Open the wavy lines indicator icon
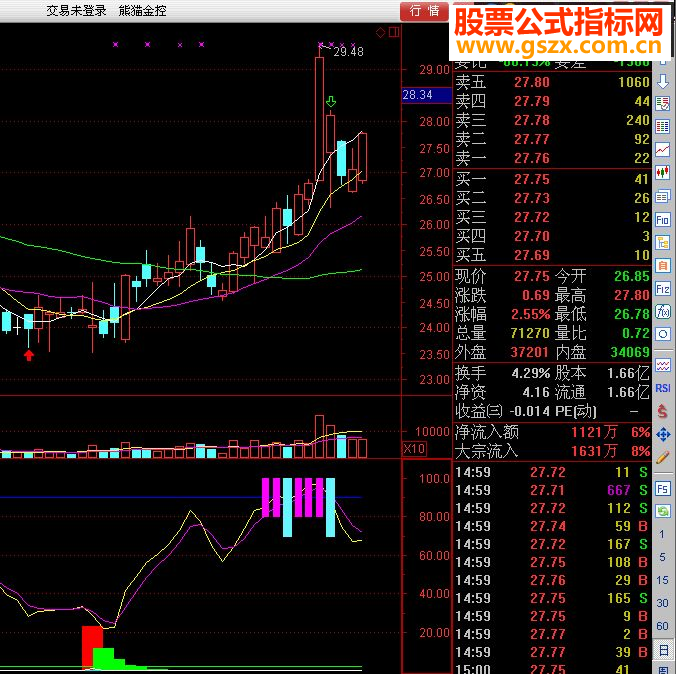 click(663, 366)
